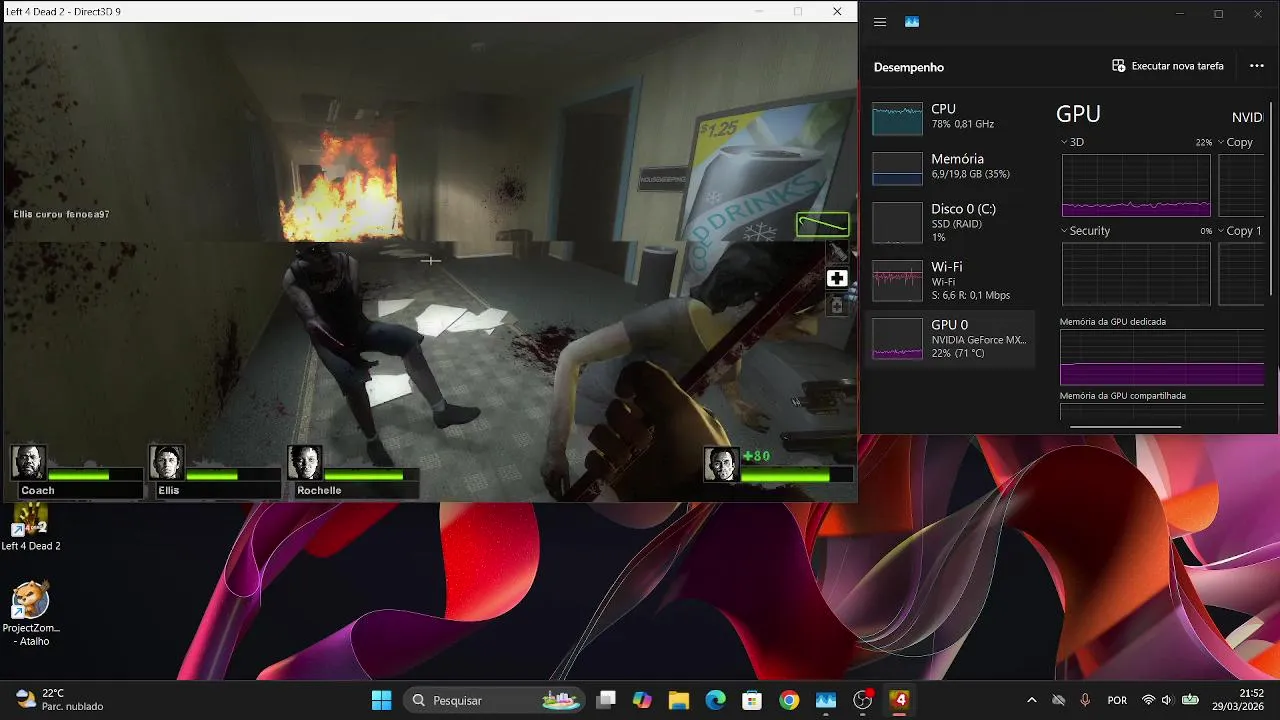
Task: Open Wi-Fi network tray icon
Action: 1148,700
